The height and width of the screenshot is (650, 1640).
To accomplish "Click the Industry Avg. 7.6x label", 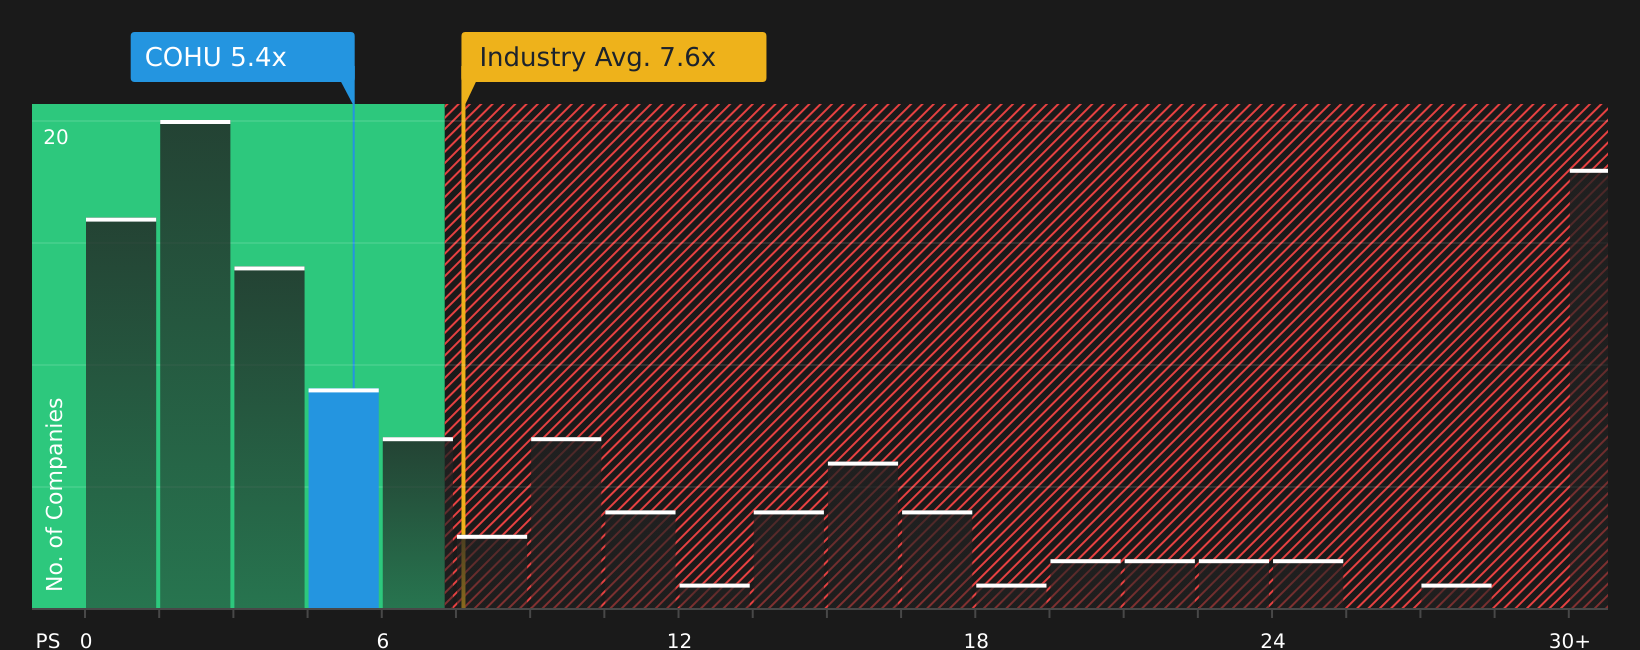I will tap(614, 57).
